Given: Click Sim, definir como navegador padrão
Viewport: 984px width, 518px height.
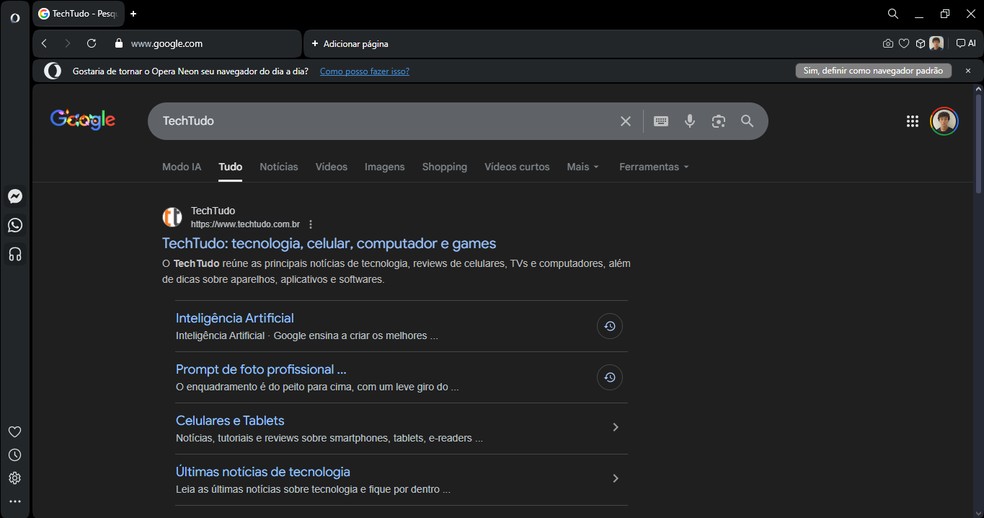Looking at the screenshot, I should (873, 71).
